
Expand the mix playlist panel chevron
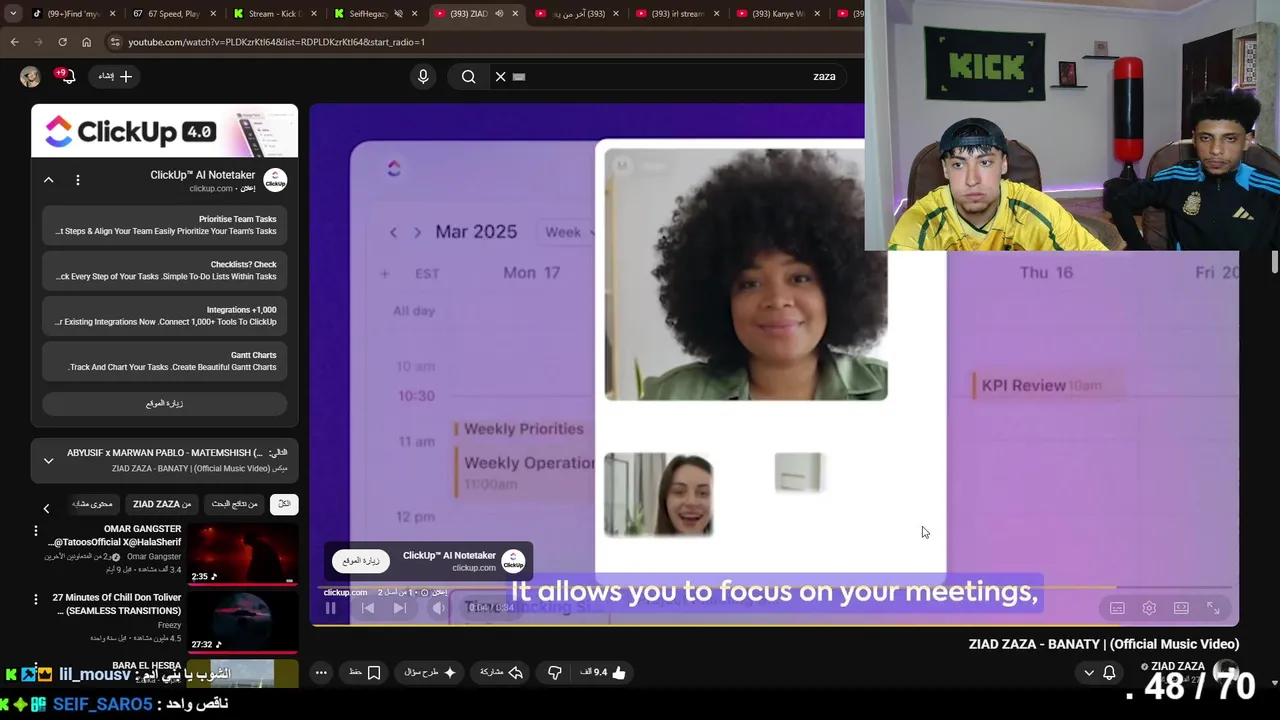pyautogui.click(x=48, y=461)
